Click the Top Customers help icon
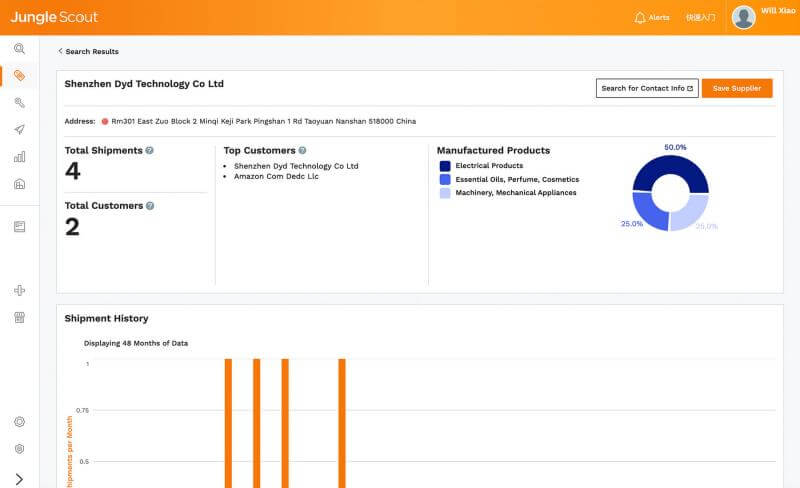Image resolution: width=800 pixels, height=488 pixels. click(x=302, y=151)
